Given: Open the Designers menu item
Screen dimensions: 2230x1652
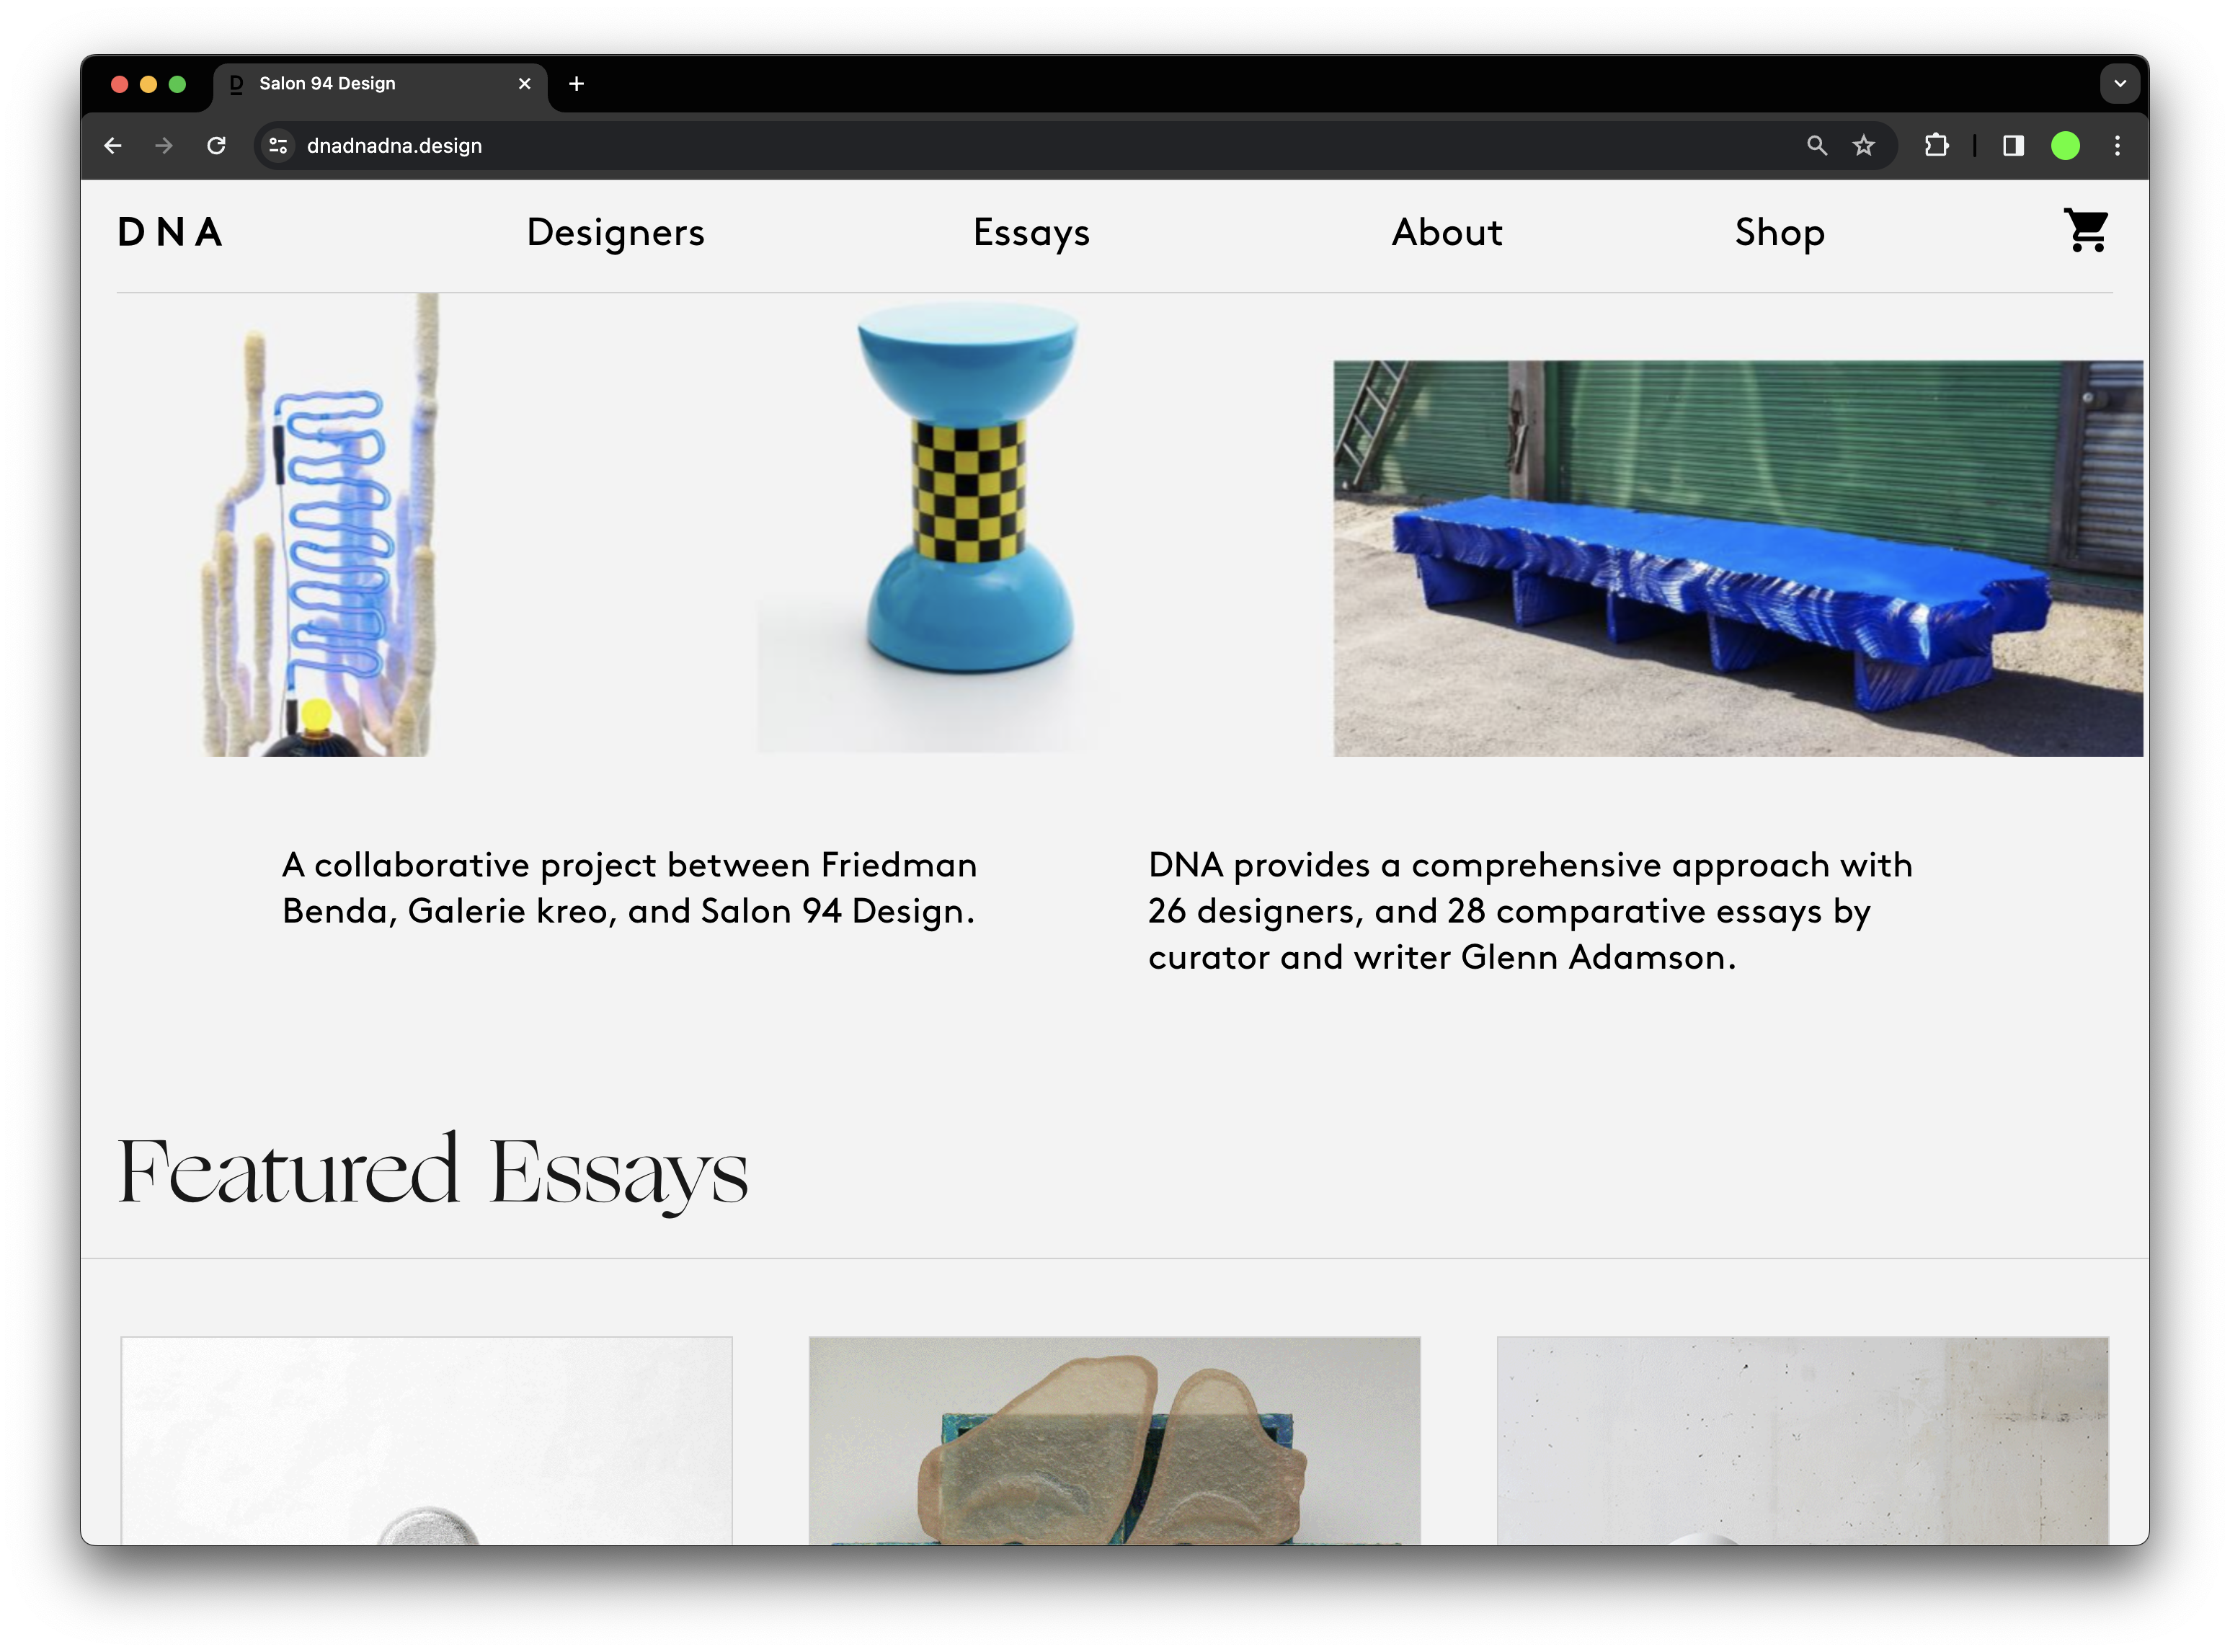Looking at the screenshot, I should click(615, 232).
